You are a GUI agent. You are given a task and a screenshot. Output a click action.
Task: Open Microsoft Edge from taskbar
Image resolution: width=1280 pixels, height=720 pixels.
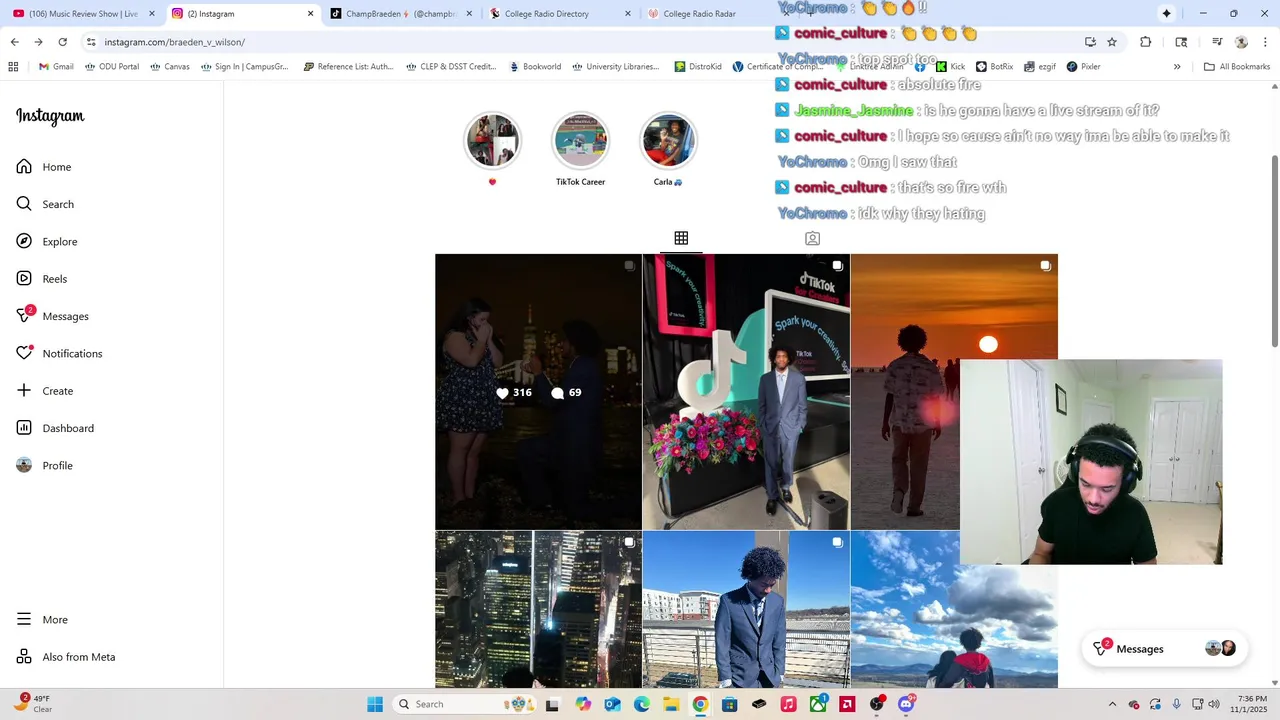[x=642, y=704]
